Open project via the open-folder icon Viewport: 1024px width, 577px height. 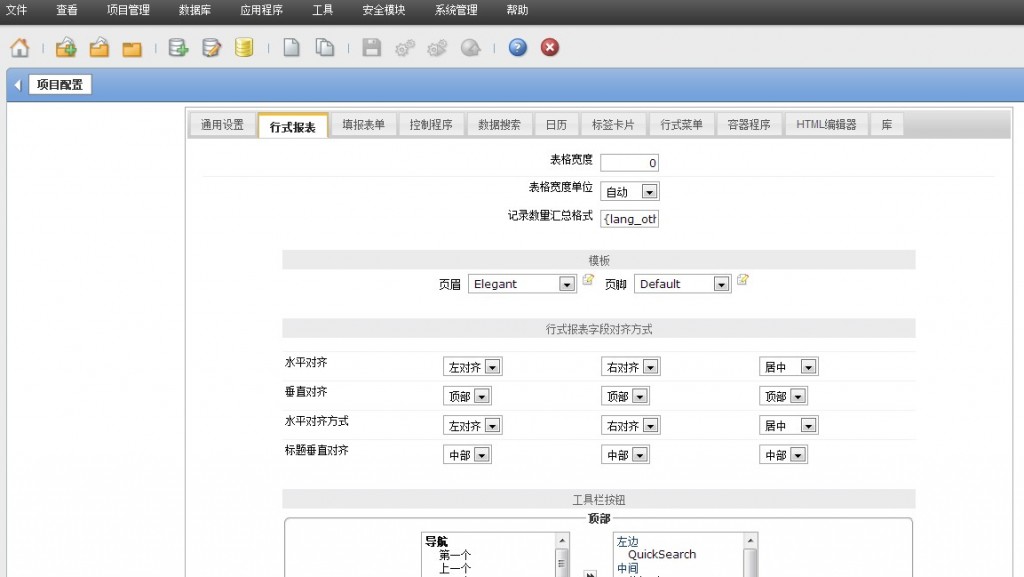click(x=99, y=48)
